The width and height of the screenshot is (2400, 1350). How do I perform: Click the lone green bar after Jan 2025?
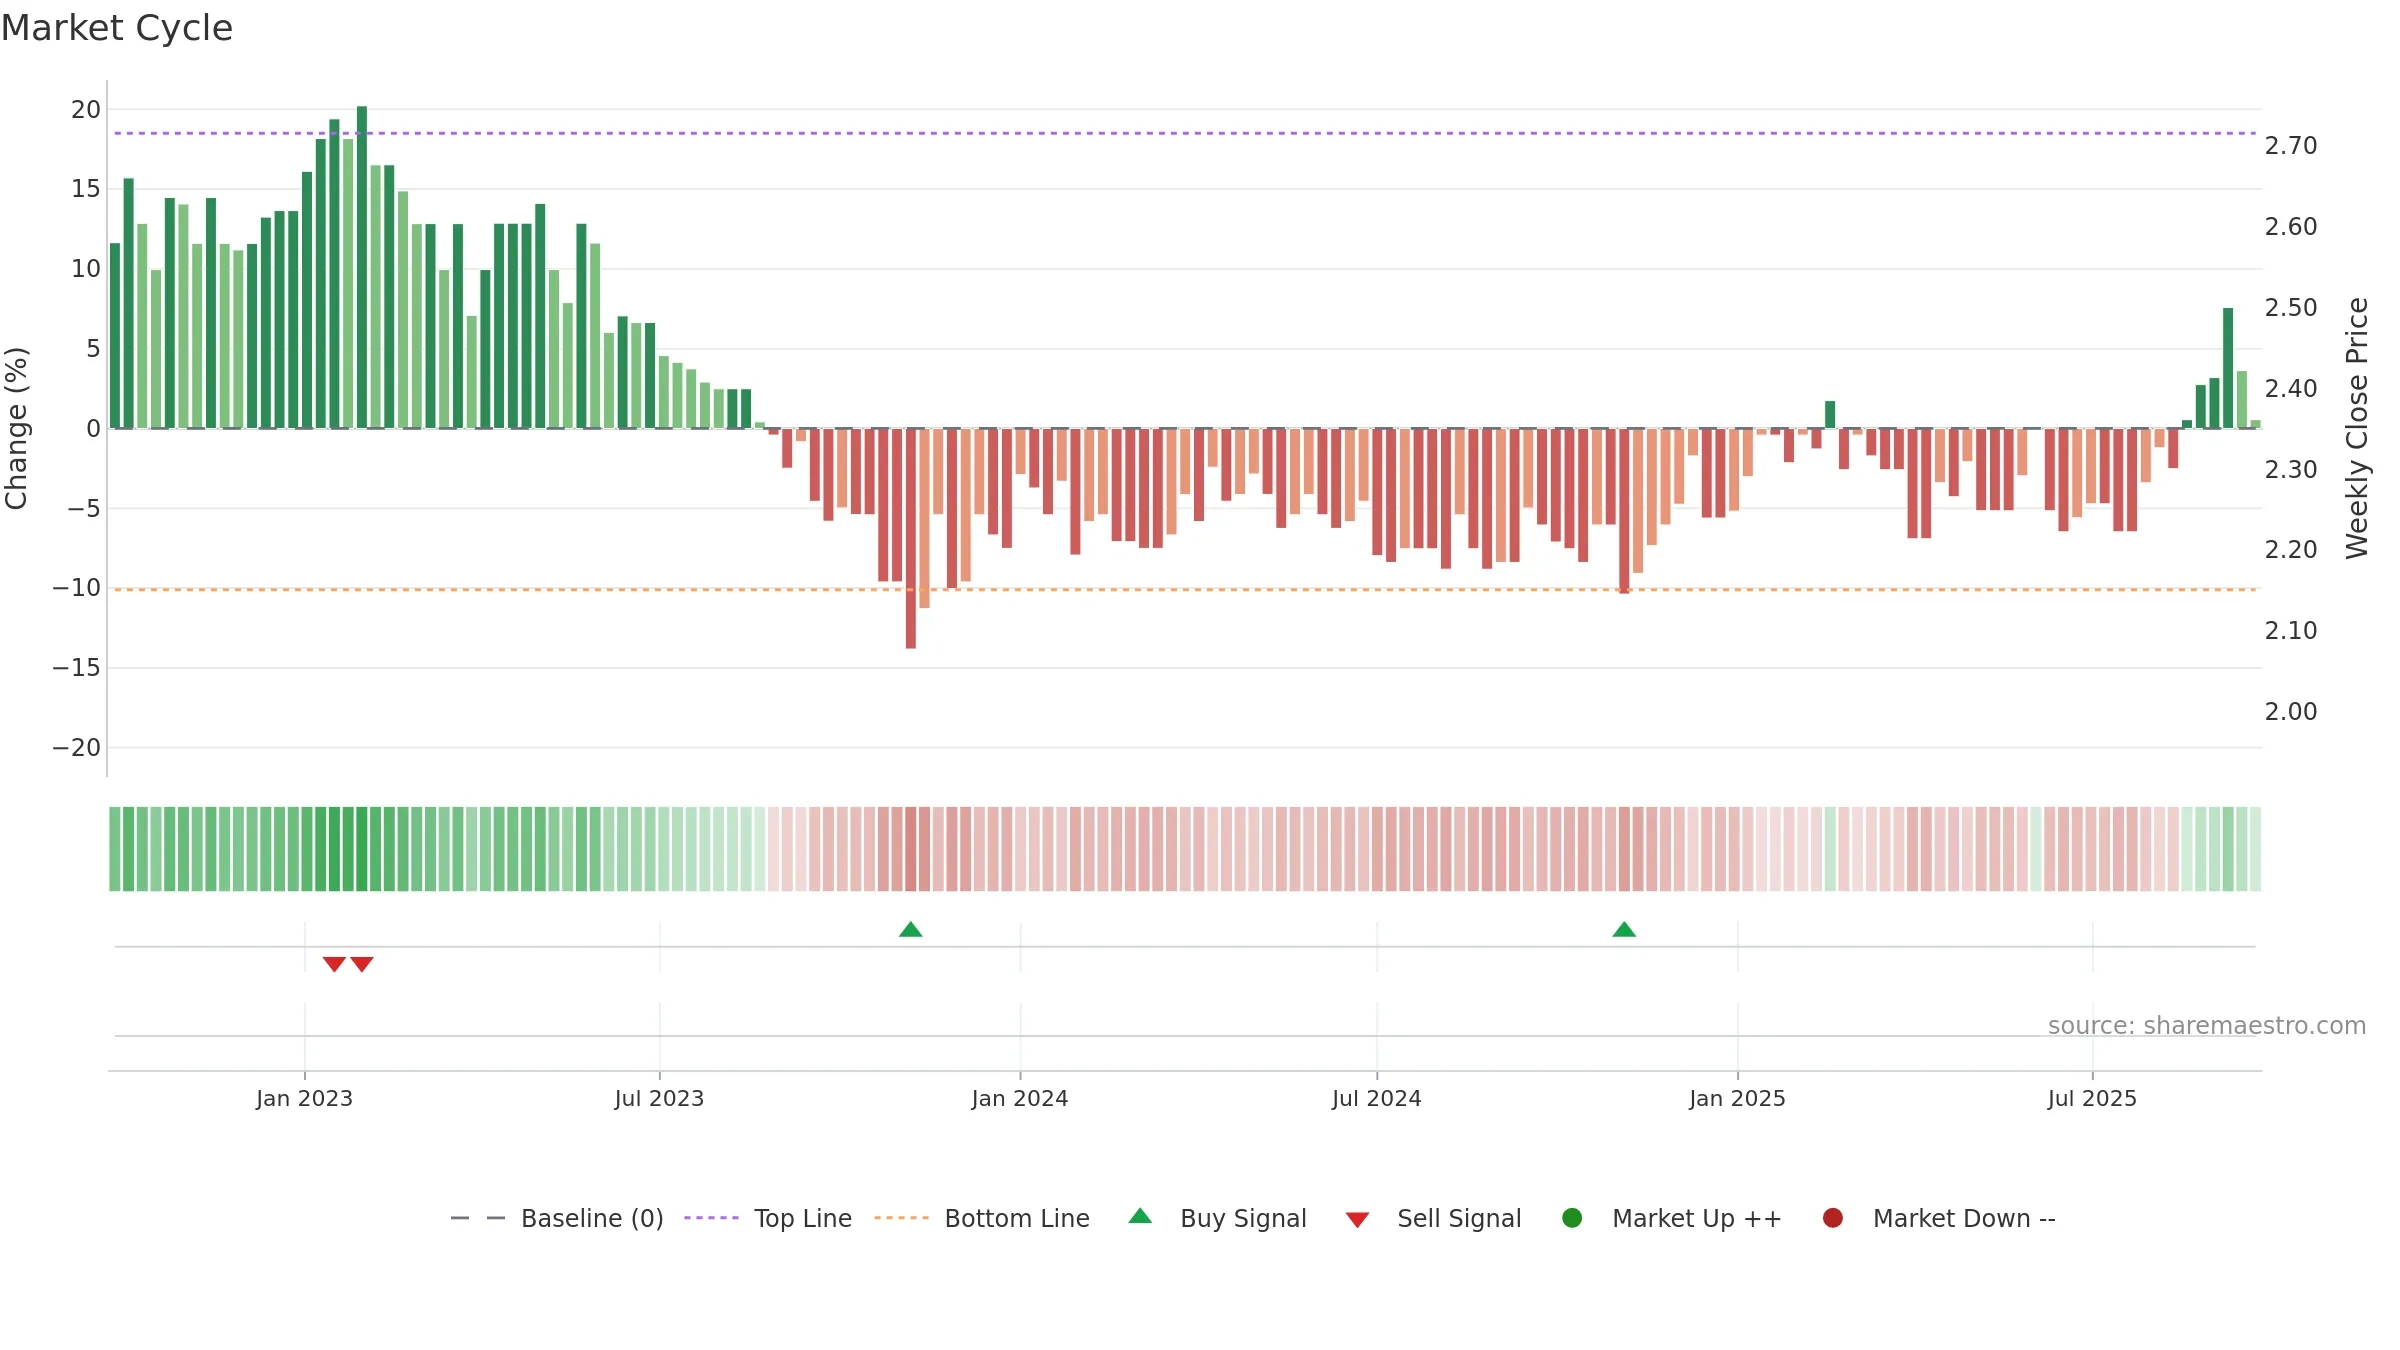click(1830, 414)
